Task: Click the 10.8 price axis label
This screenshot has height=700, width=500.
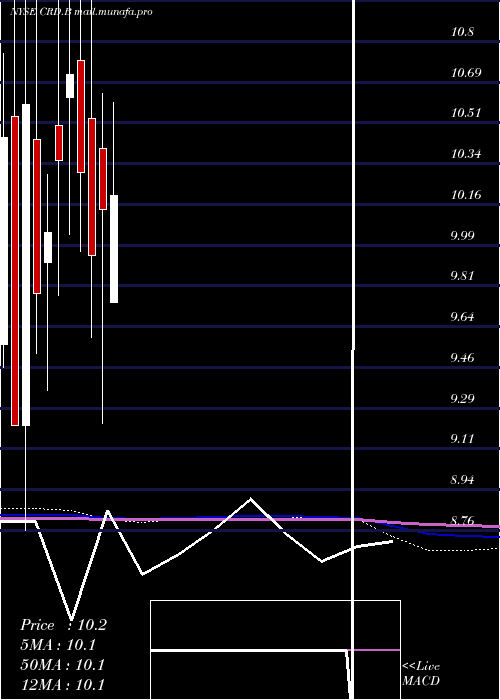Action: click(463, 32)
